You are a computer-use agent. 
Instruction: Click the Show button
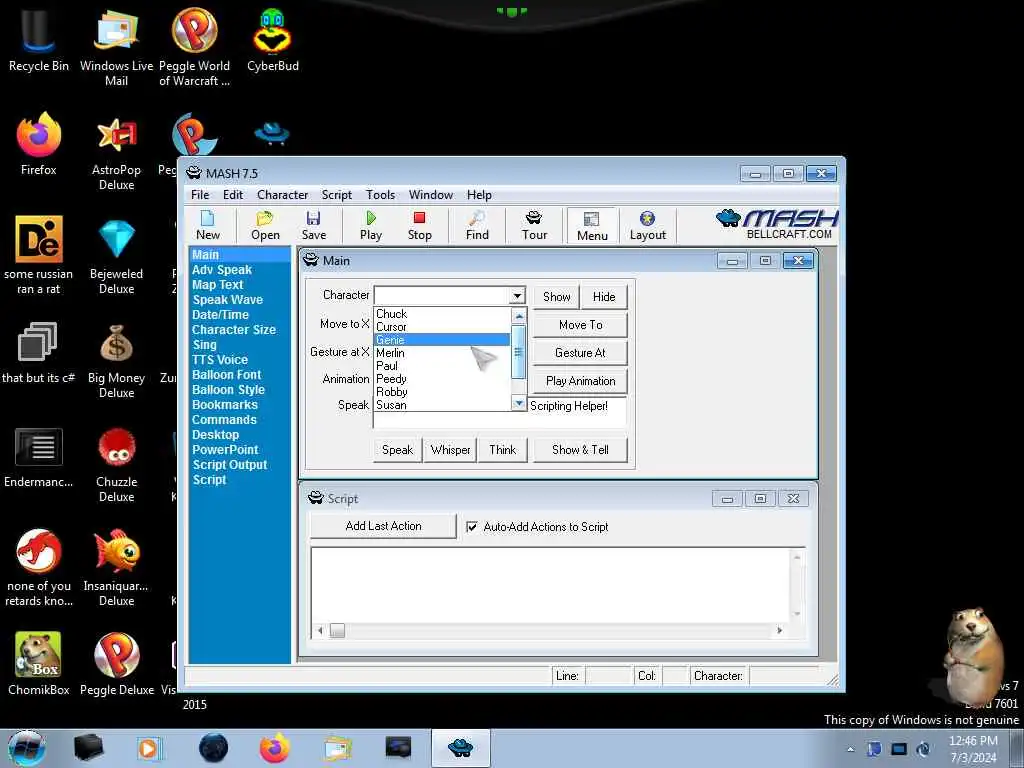(x=556, y=296)
